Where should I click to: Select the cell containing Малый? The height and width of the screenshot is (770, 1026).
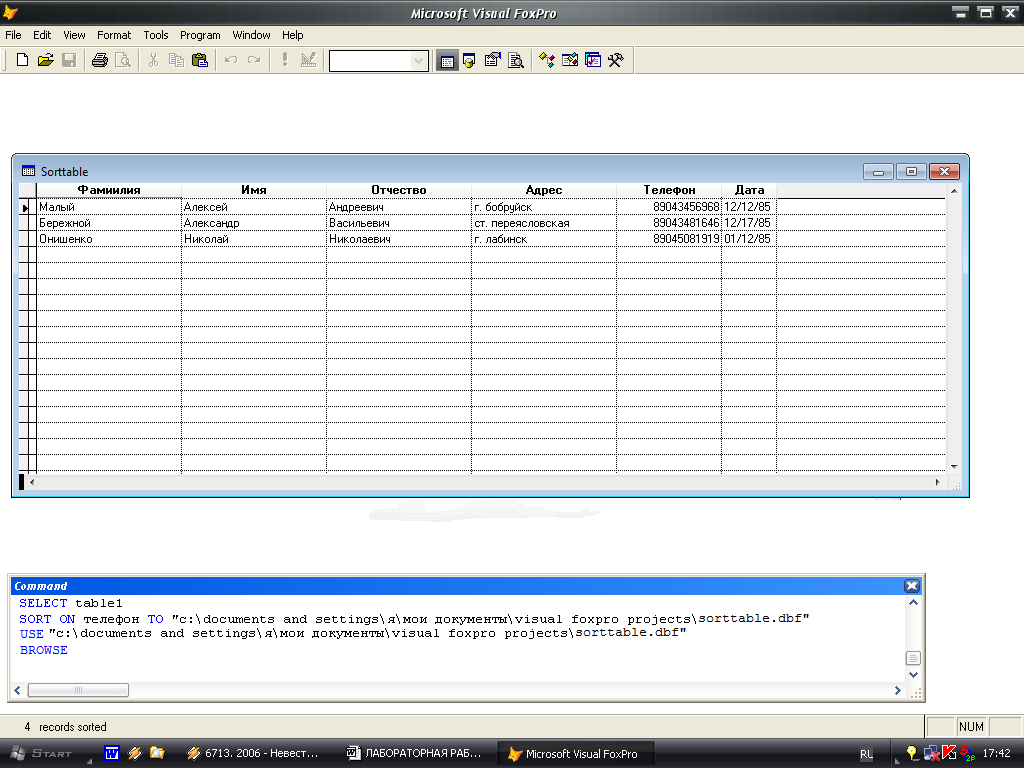[109, 207]
